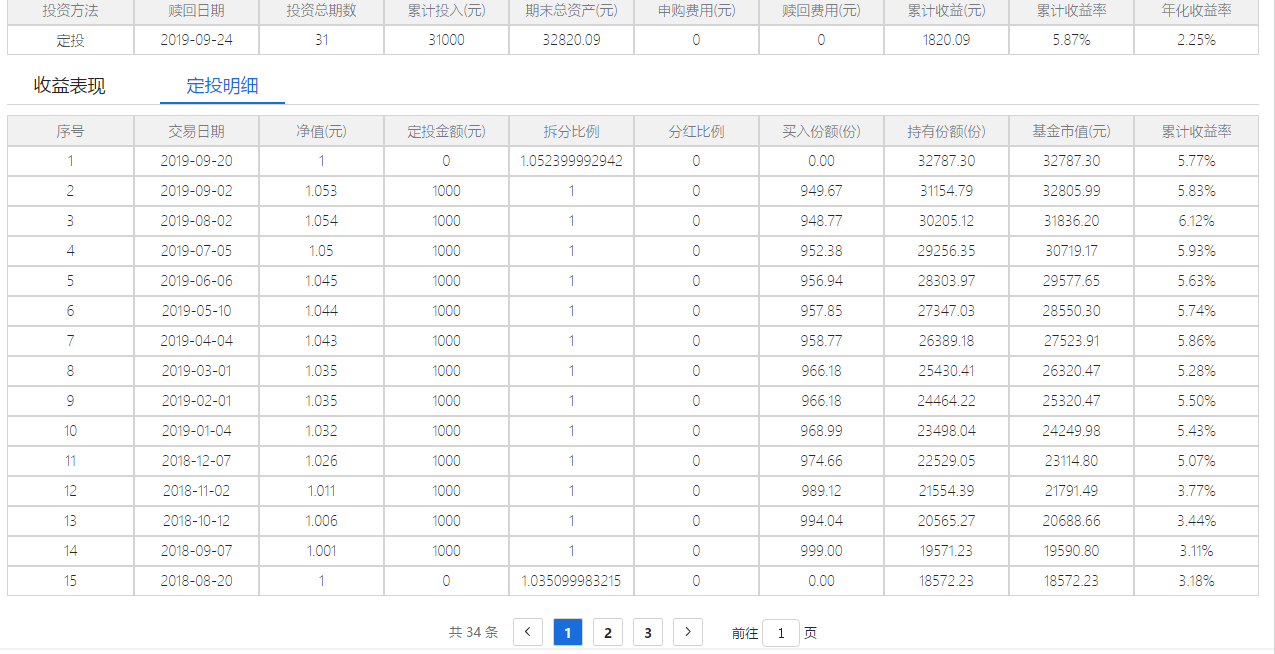Switch to the 收益表现 tab
The width and height of the screenshot is (1275, 654).
point(69,86)
